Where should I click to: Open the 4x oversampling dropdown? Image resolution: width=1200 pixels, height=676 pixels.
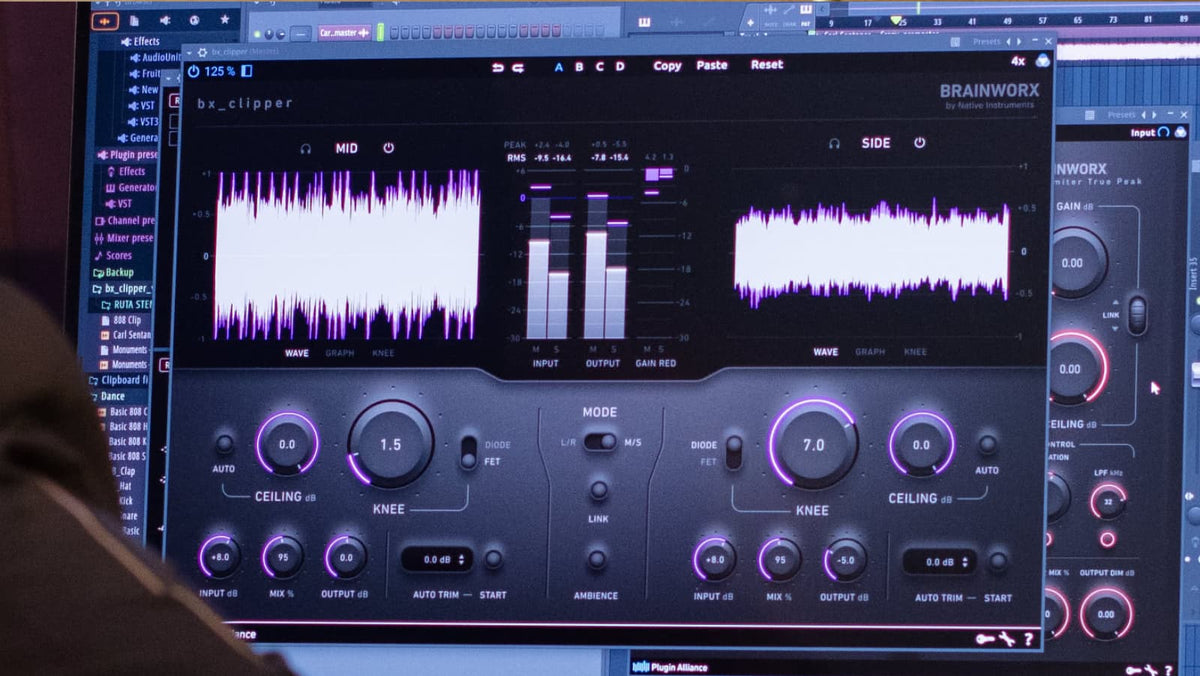[1018, 61]
